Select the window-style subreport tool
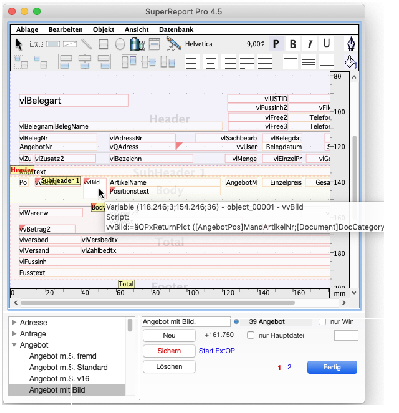 click(x=154, y=44)
